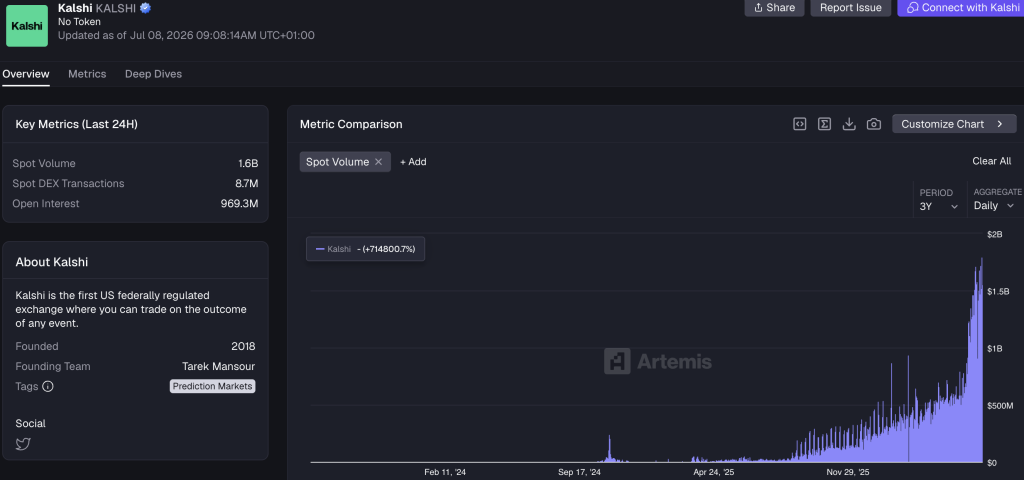Click the Report Issue button
The image size is (1024, 480).
[851, 8]
